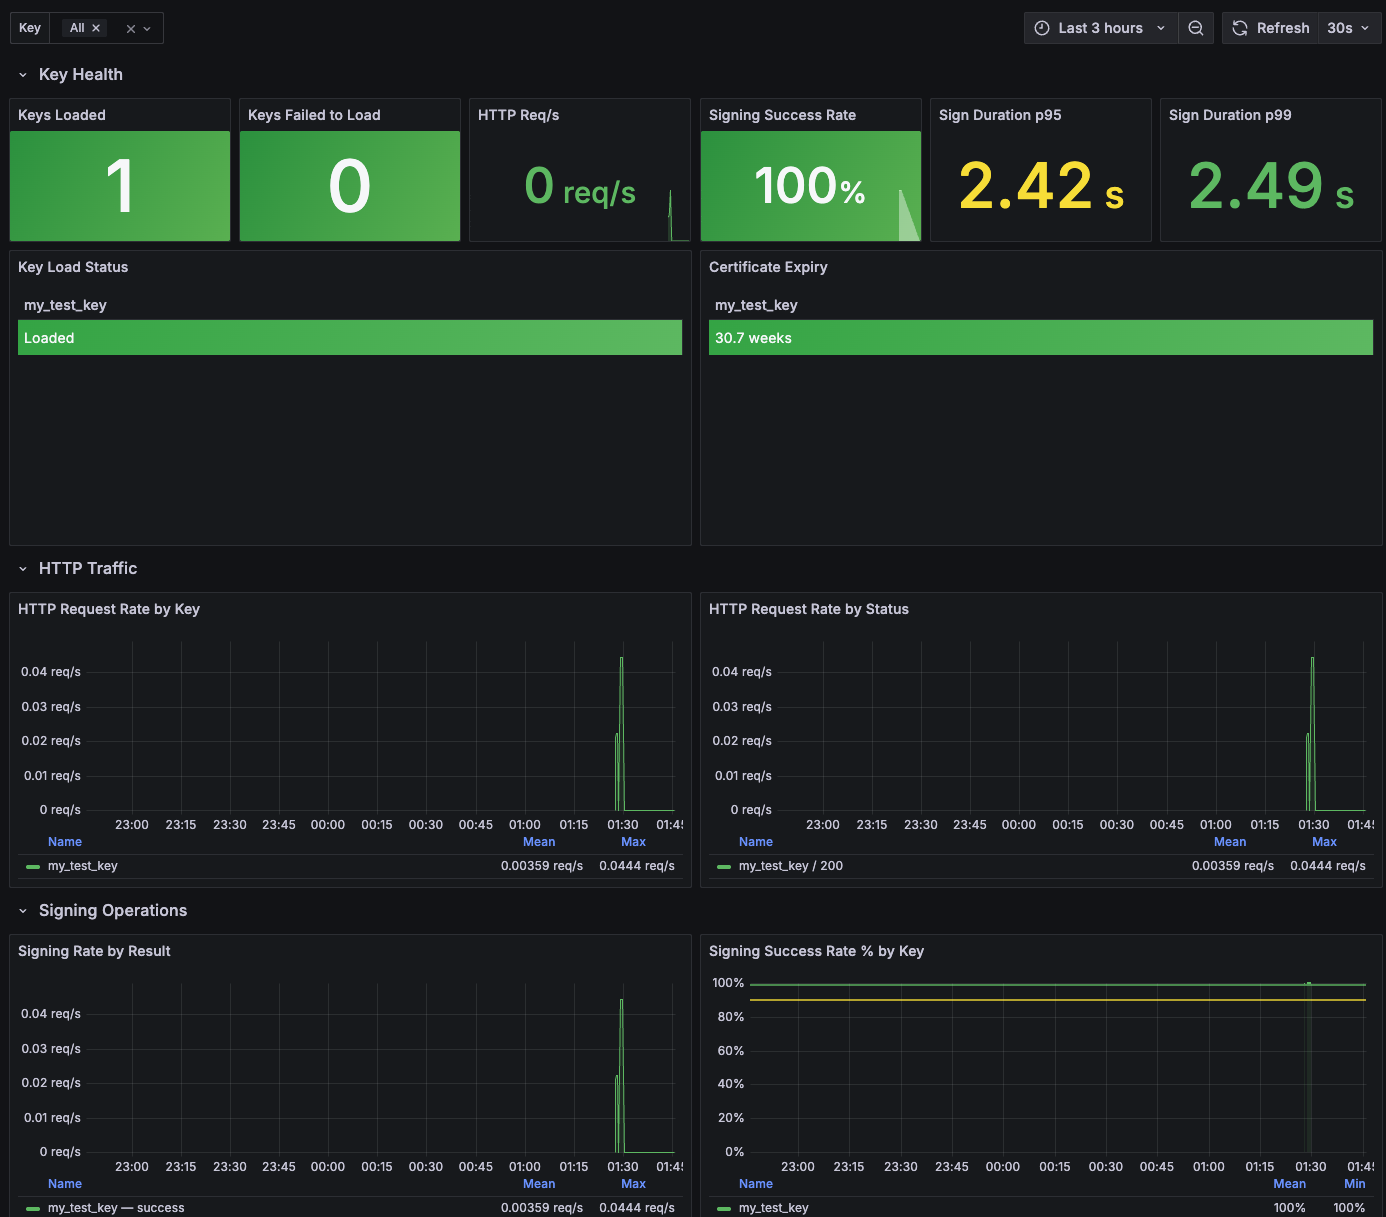The image size is (1386, 1217).
Task: Toggle my_test_key series in Request Rate by Key legend
Action: click(83, 866)
